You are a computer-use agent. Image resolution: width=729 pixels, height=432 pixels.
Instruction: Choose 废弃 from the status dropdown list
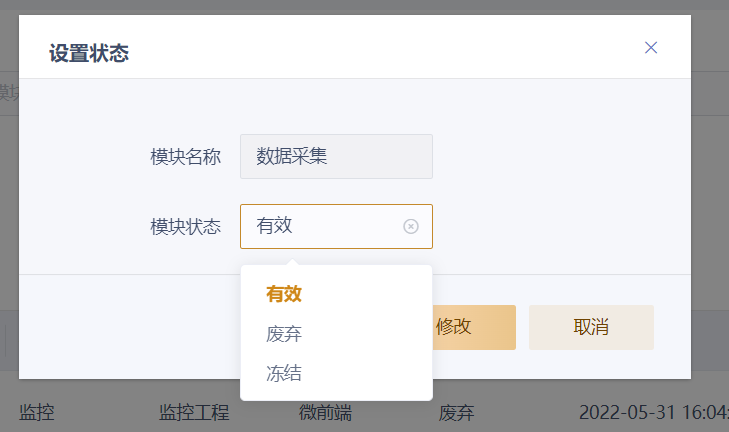coord(284,334)
